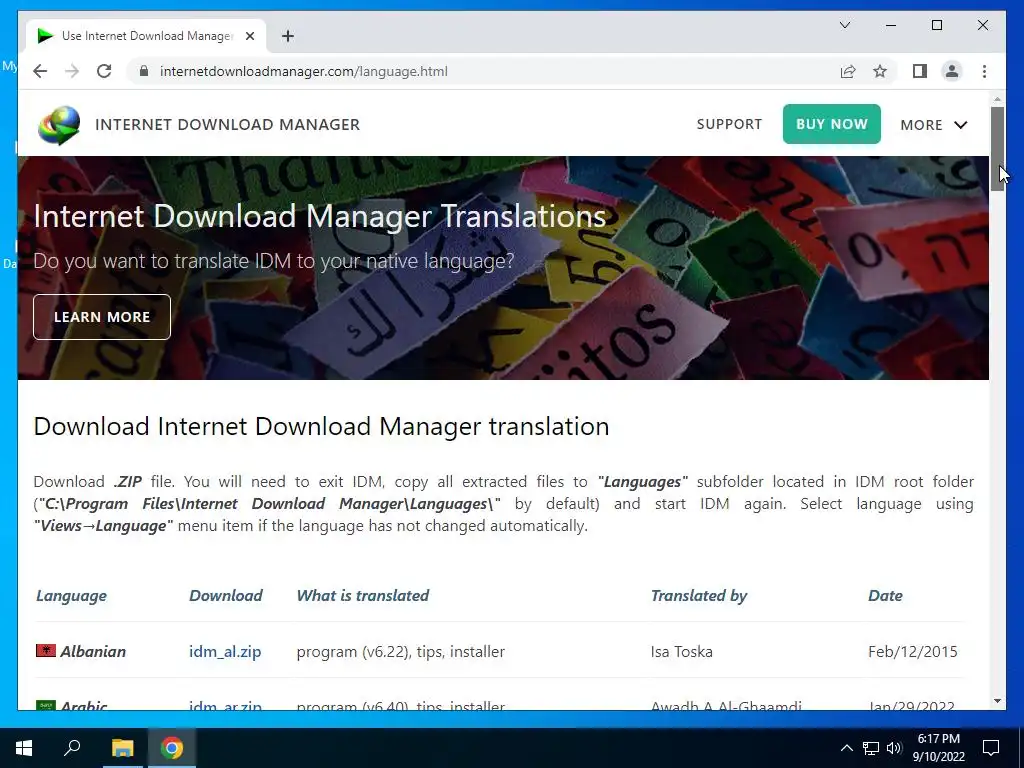Viewport: 1024px width, 768px height.
Task: Click the browser back arrow
Action: click(40, 71)
